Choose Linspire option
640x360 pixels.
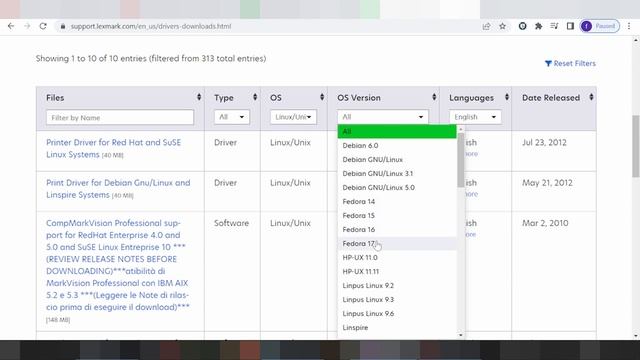point(397,327)
